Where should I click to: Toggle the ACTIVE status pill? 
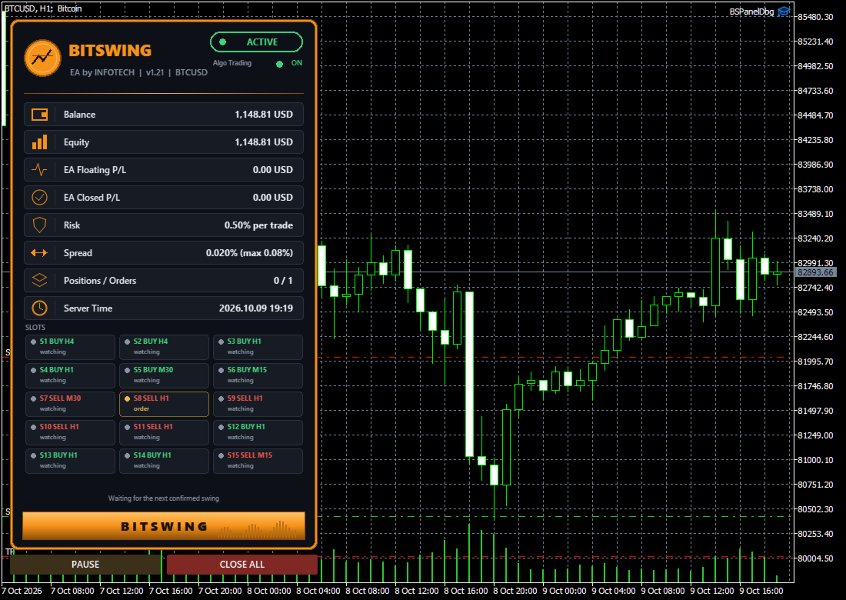coord(256,42)
